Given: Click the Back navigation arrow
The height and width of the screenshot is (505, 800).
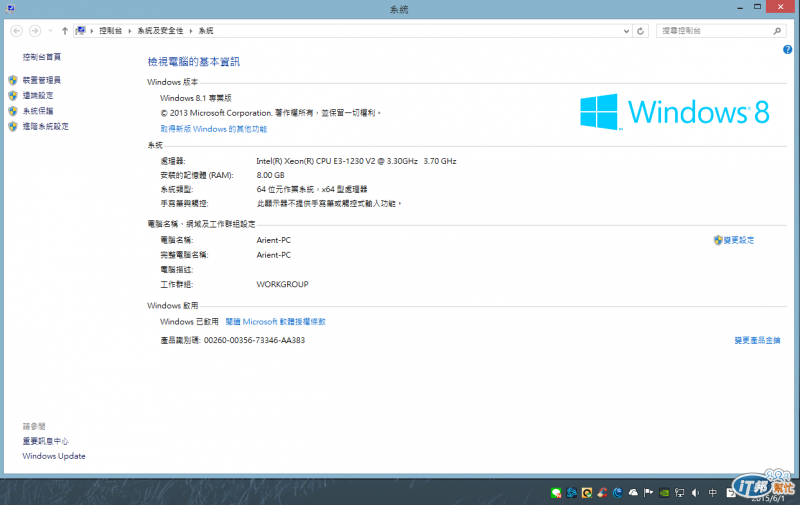Looking at the screenshot, I should tap(16, 31).
